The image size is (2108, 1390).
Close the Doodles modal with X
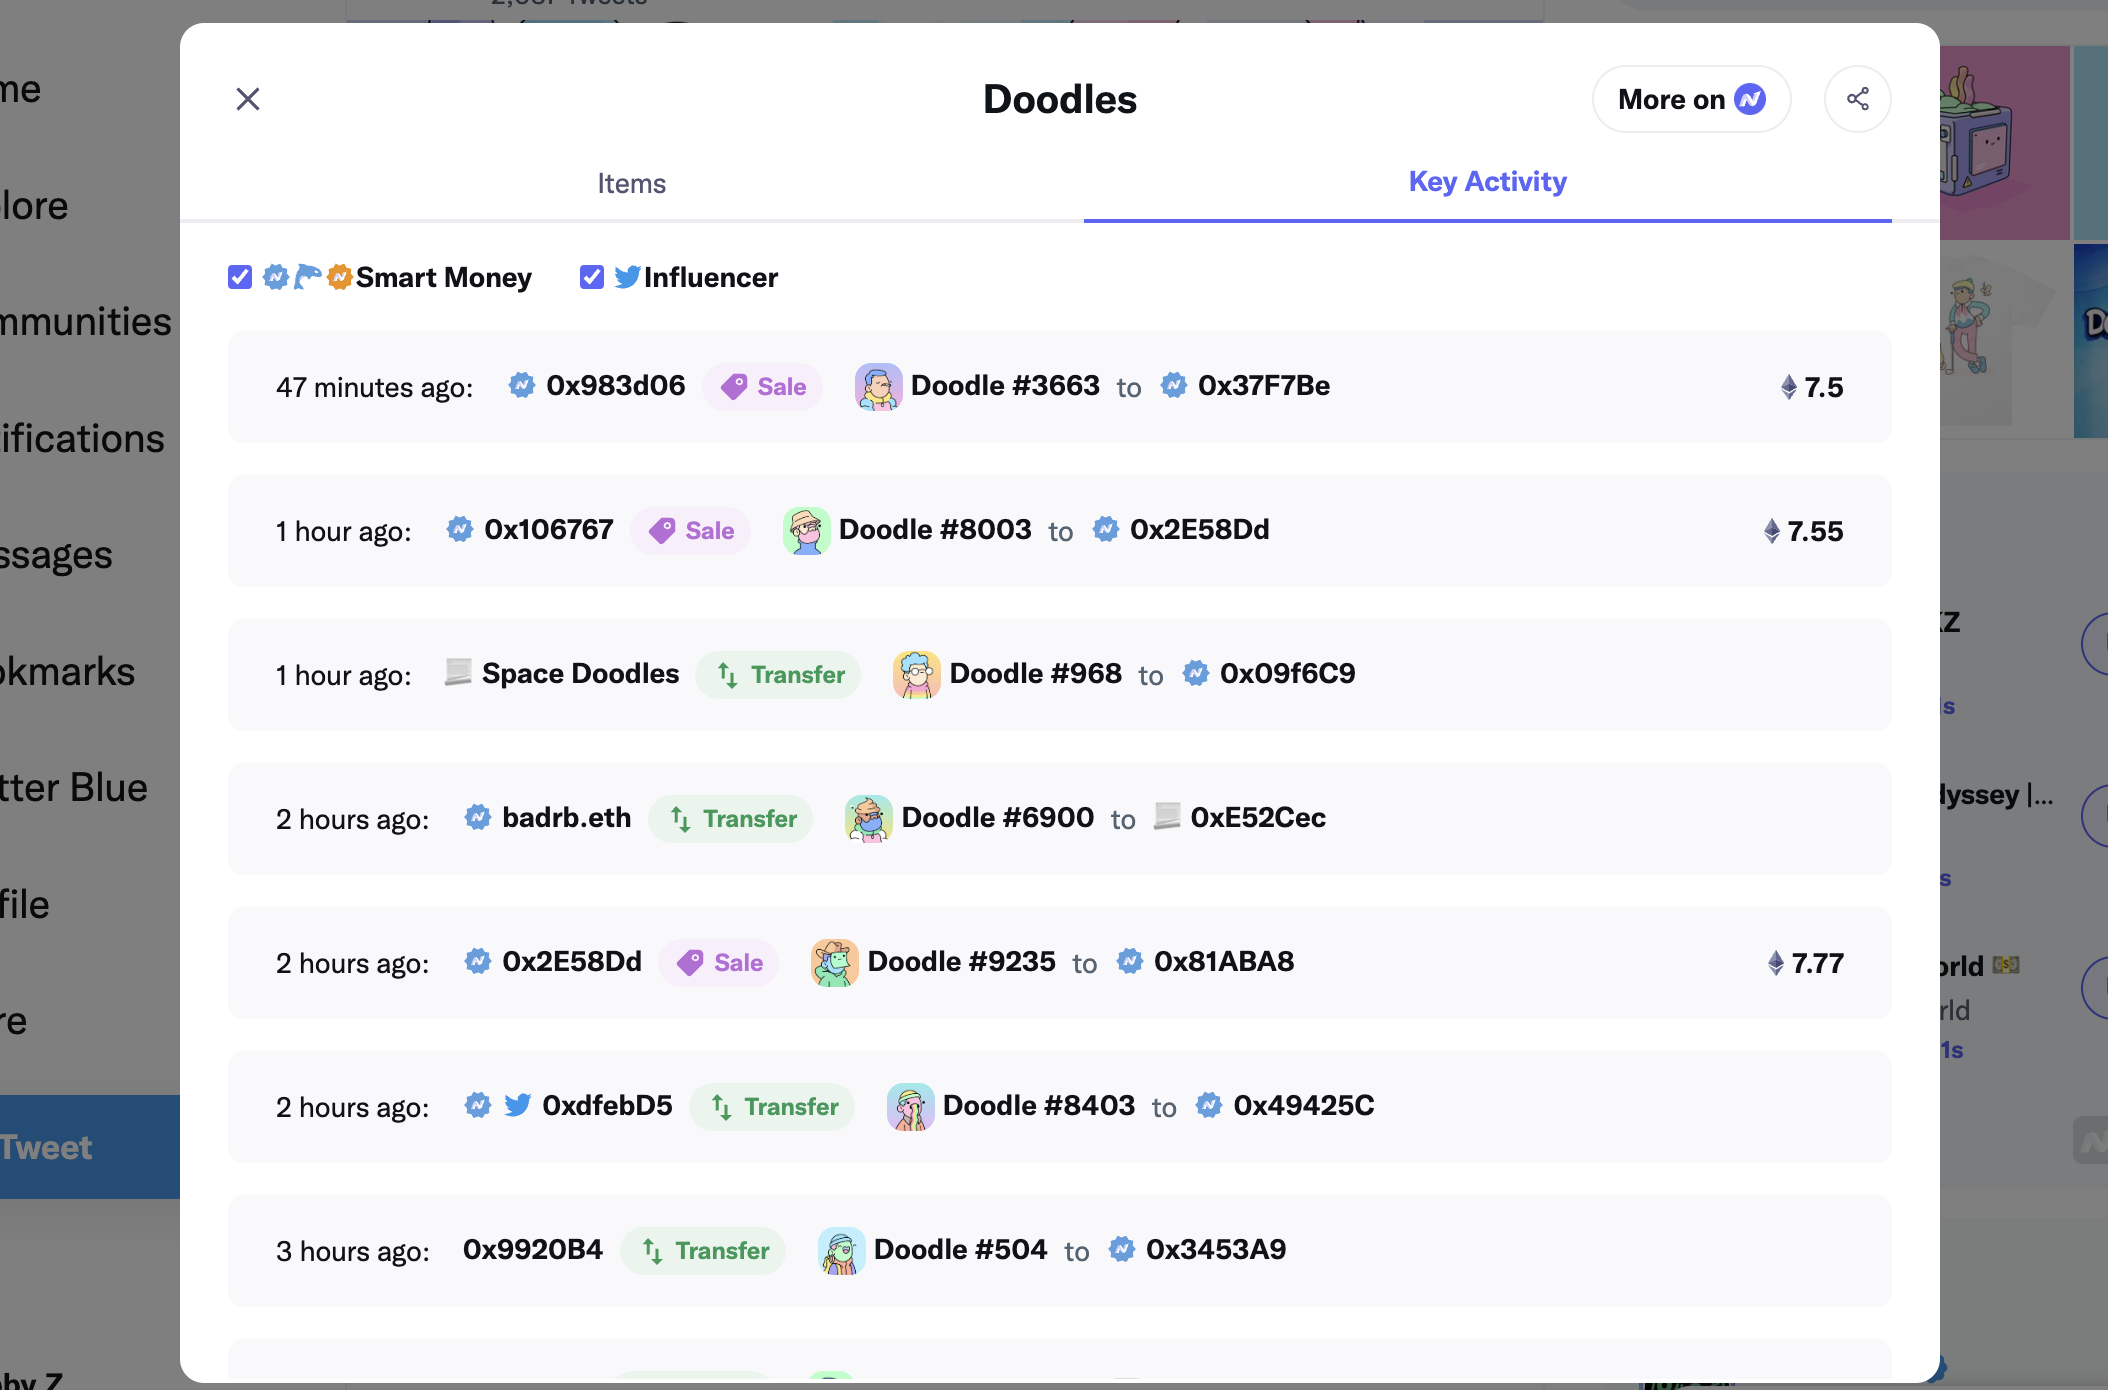pos(248,99)
